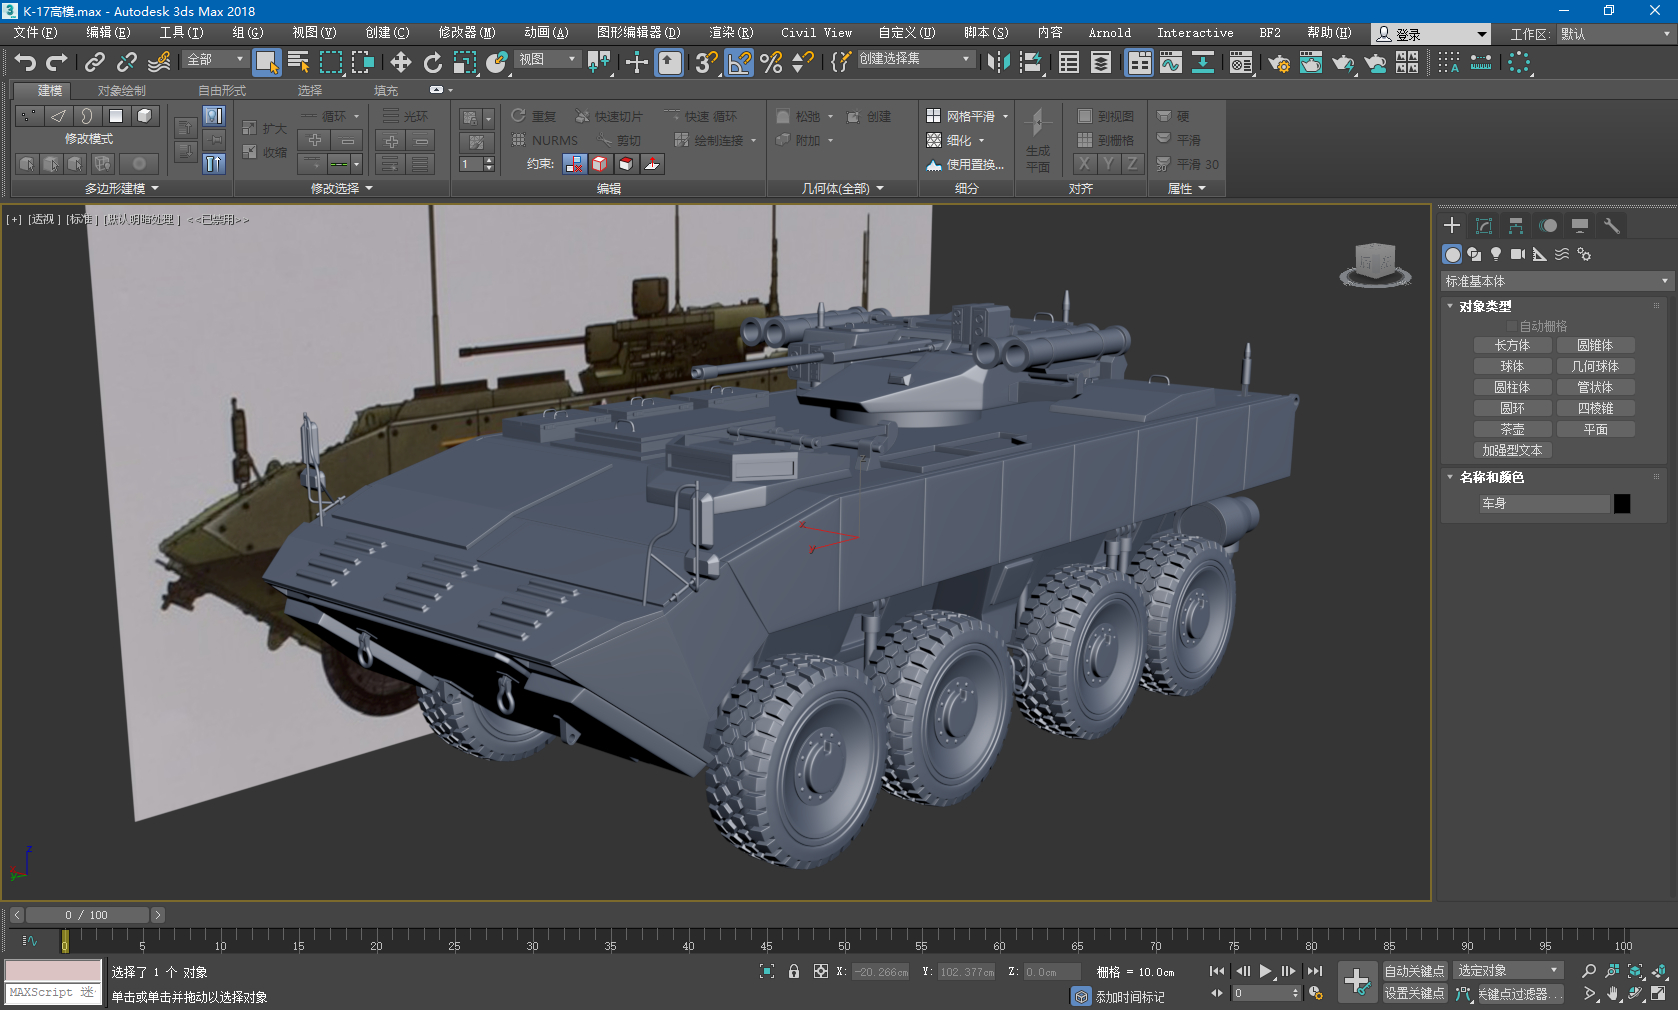Click the Select and Link chain icon
This screenshot has height=1010, width=1678.
point(95,62)
